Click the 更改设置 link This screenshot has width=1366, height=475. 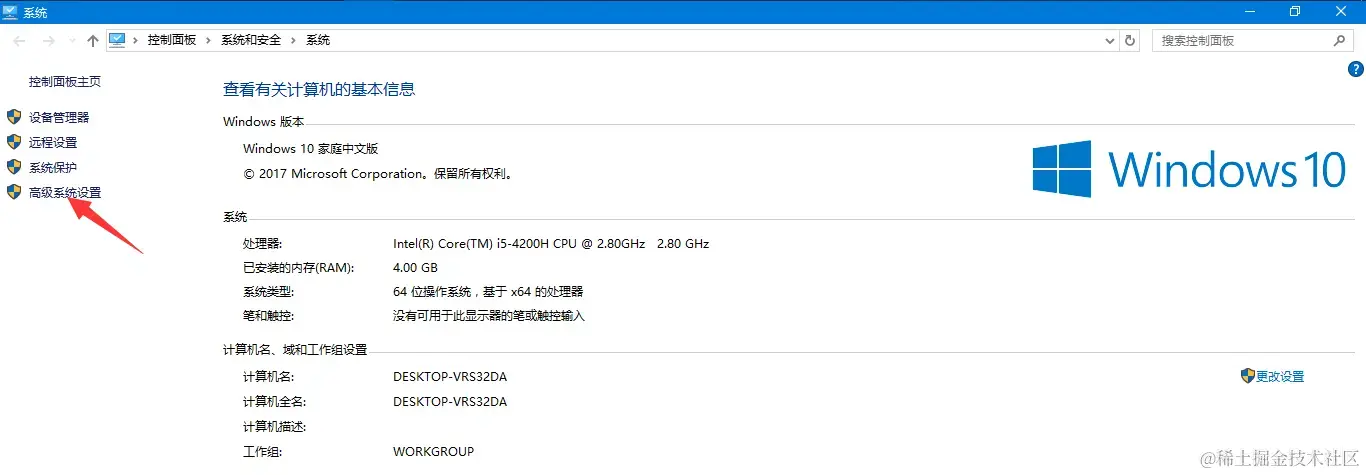pyautogui.click(x=1280, y=376)
